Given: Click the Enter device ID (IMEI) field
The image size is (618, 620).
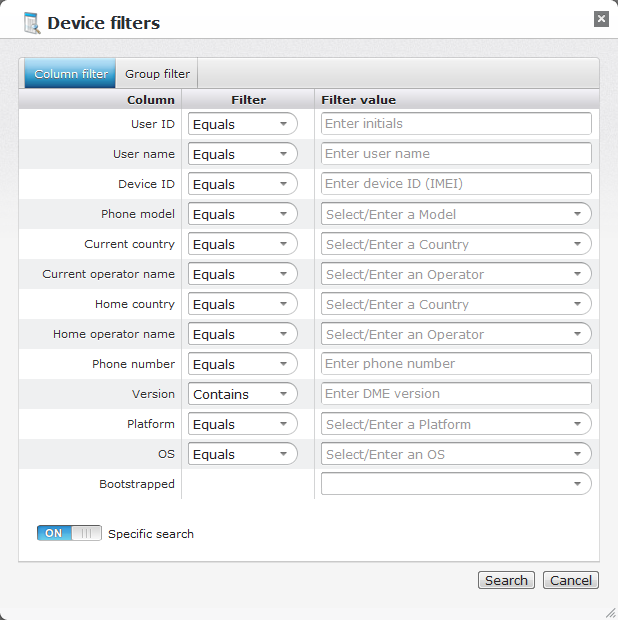Looking at the screenshot, I should [x=456, y=184].
